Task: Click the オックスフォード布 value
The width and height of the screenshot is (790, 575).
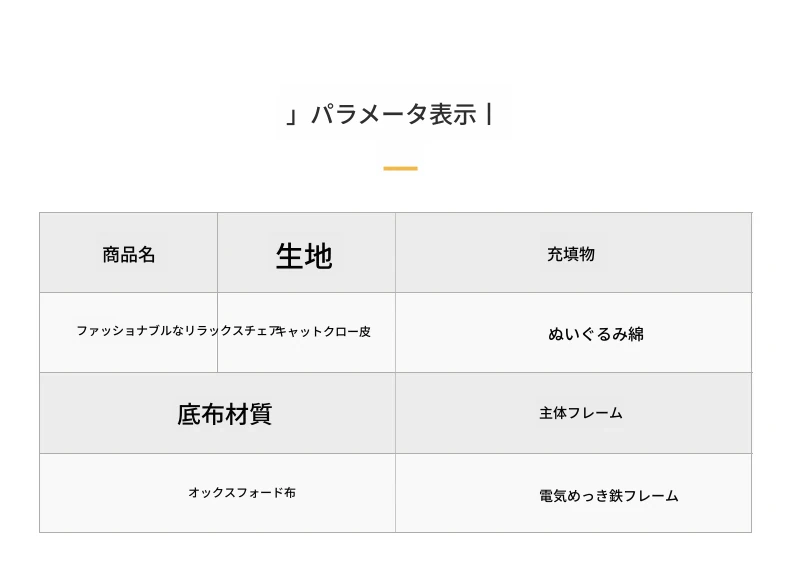Action: [242, 493]
